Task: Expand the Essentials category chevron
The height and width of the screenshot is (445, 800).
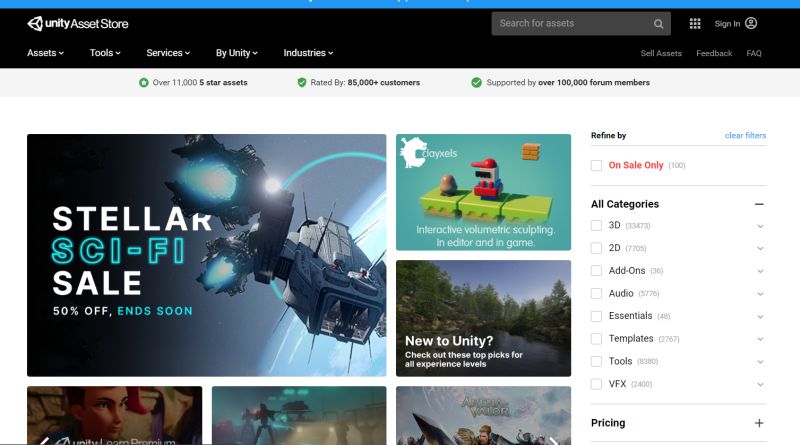Action: coord(760,316)
